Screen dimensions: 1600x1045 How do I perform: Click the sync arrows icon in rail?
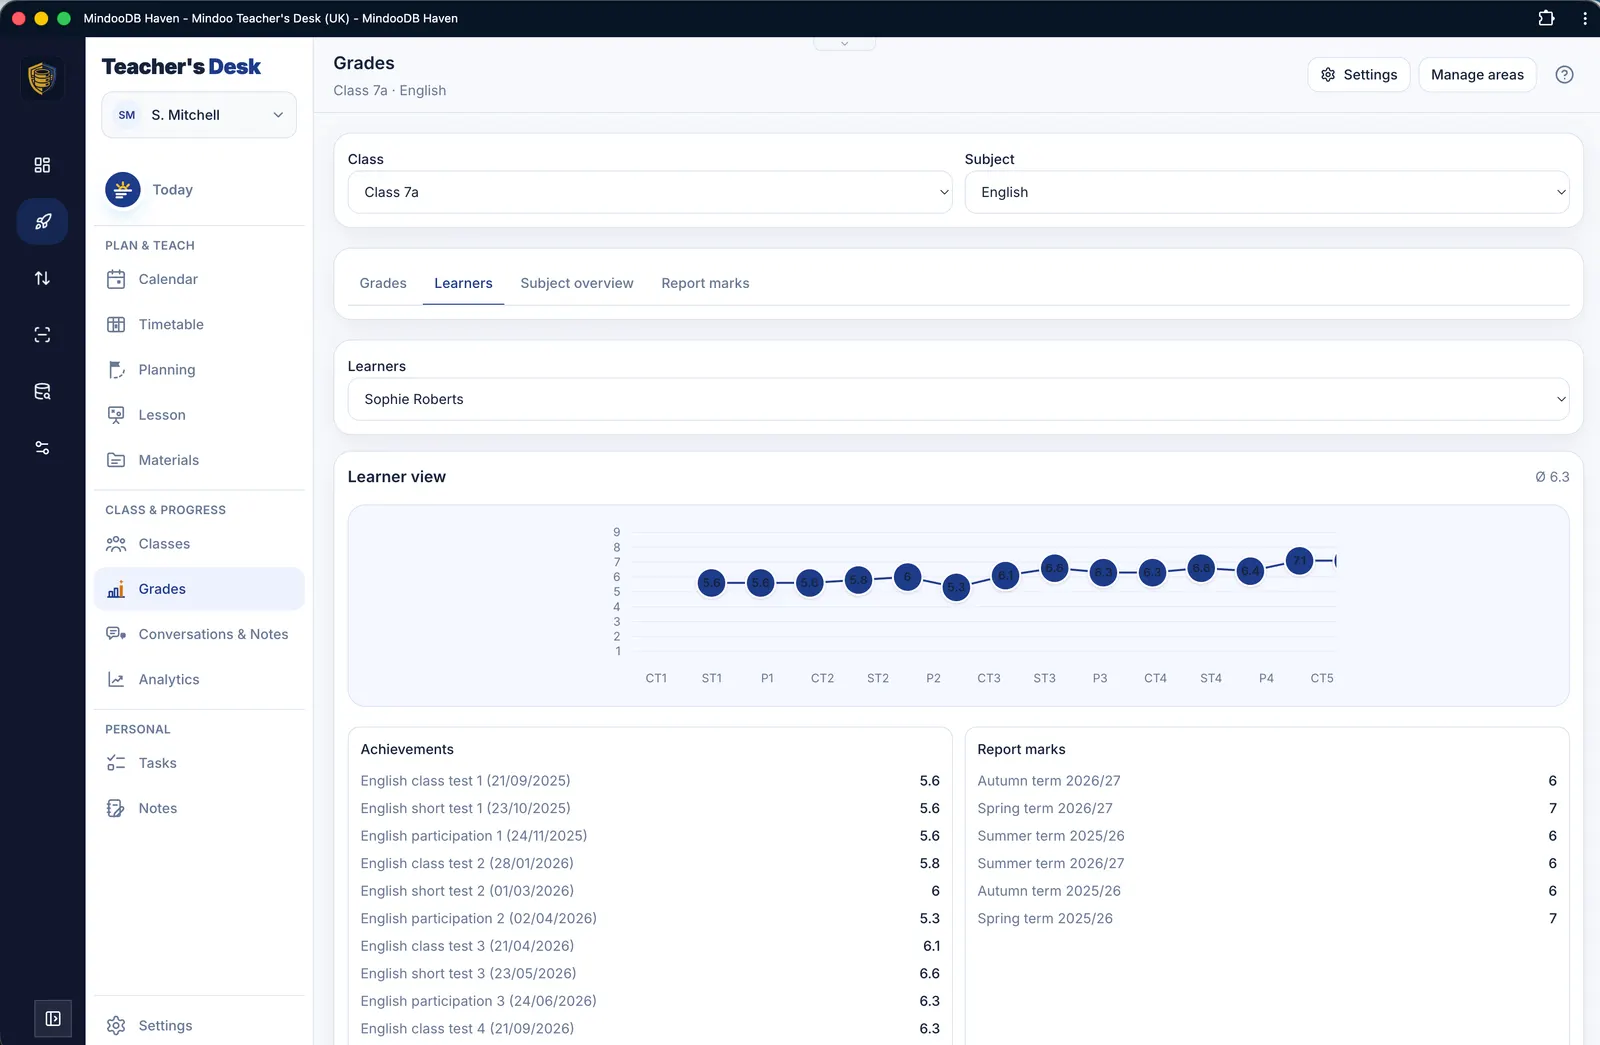tap(42, 278)
